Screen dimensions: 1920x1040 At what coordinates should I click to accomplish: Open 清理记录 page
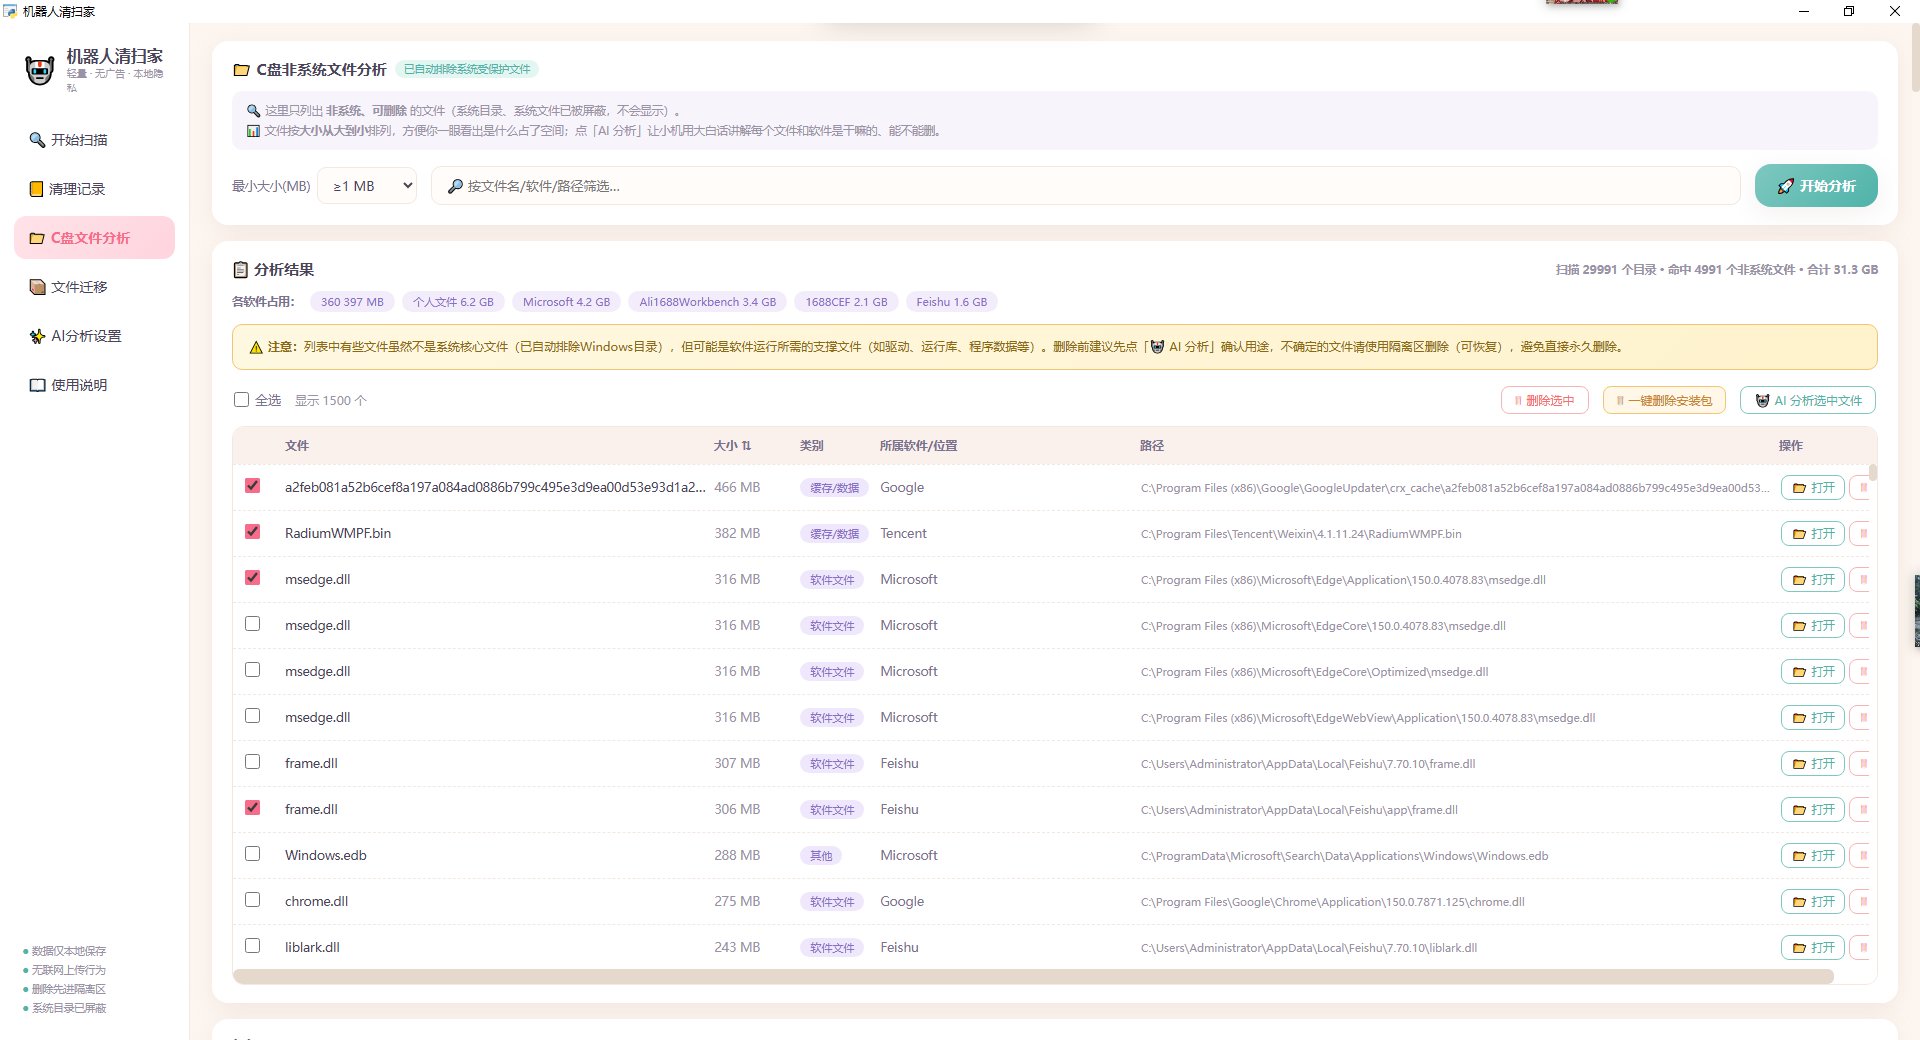[x=94, y=189]
